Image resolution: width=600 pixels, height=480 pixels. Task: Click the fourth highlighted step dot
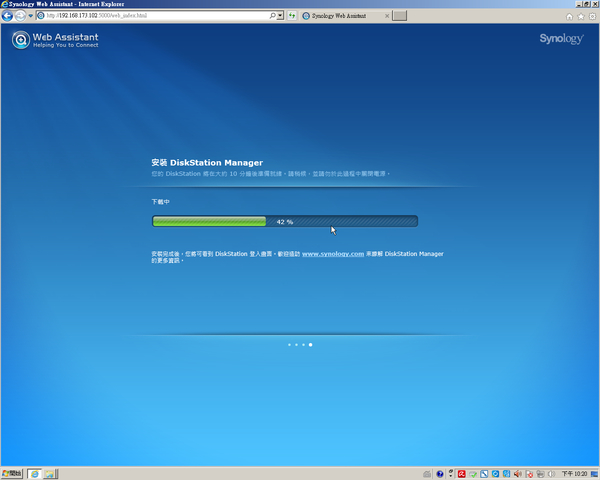[x=310, y=345]
